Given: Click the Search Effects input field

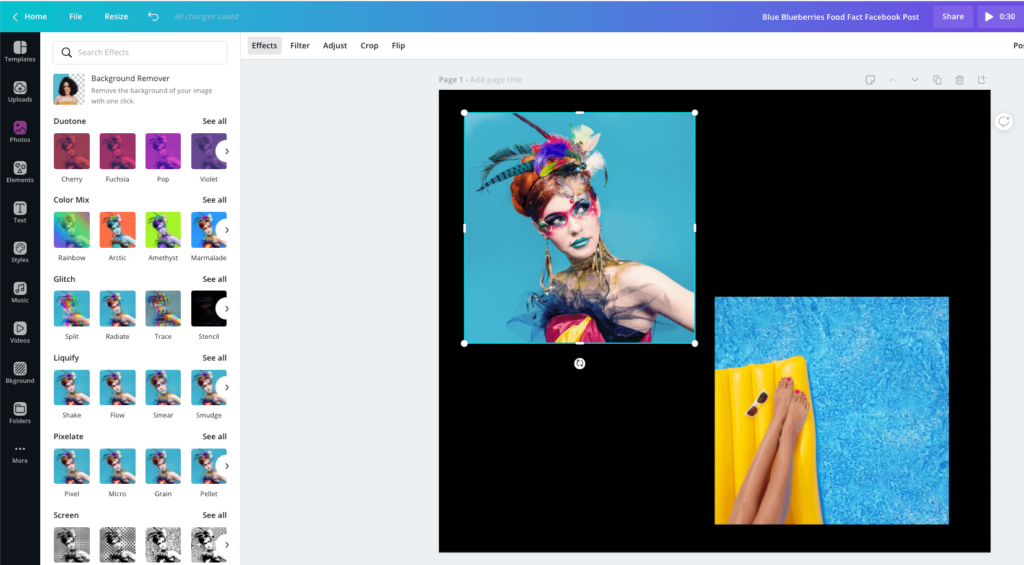Looking at the screenshot, I should 140,52.
